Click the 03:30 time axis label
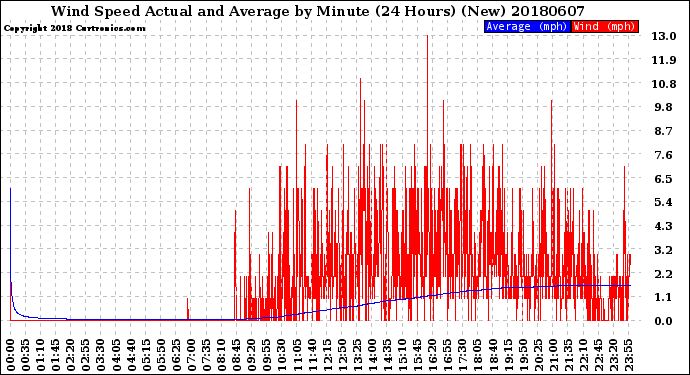This screenshot has height=375, width=690. [101, 355]
